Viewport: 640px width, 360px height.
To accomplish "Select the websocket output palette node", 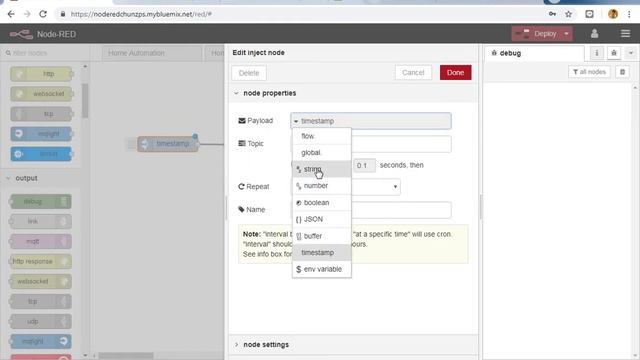I will click(x=40, y=281).
